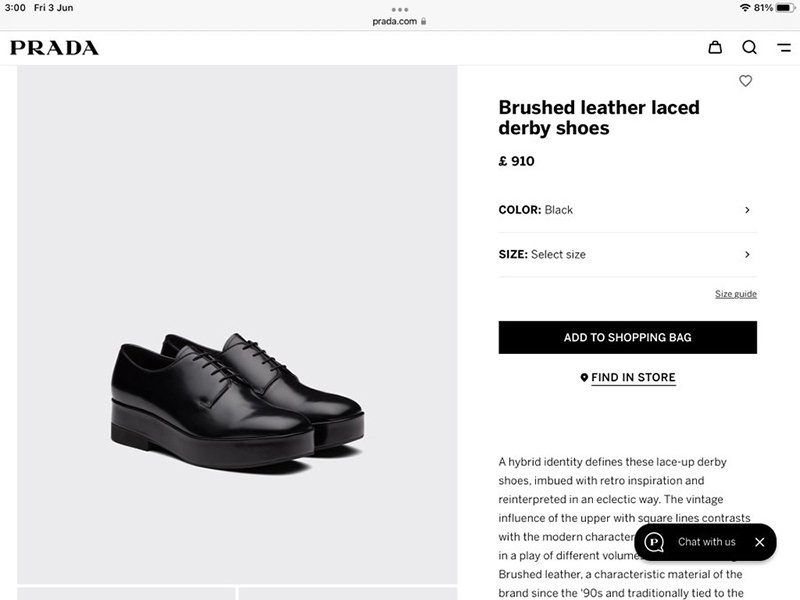800x600 pixels.
Task: Click the search magnifier icon
Action: coord(749,47)
